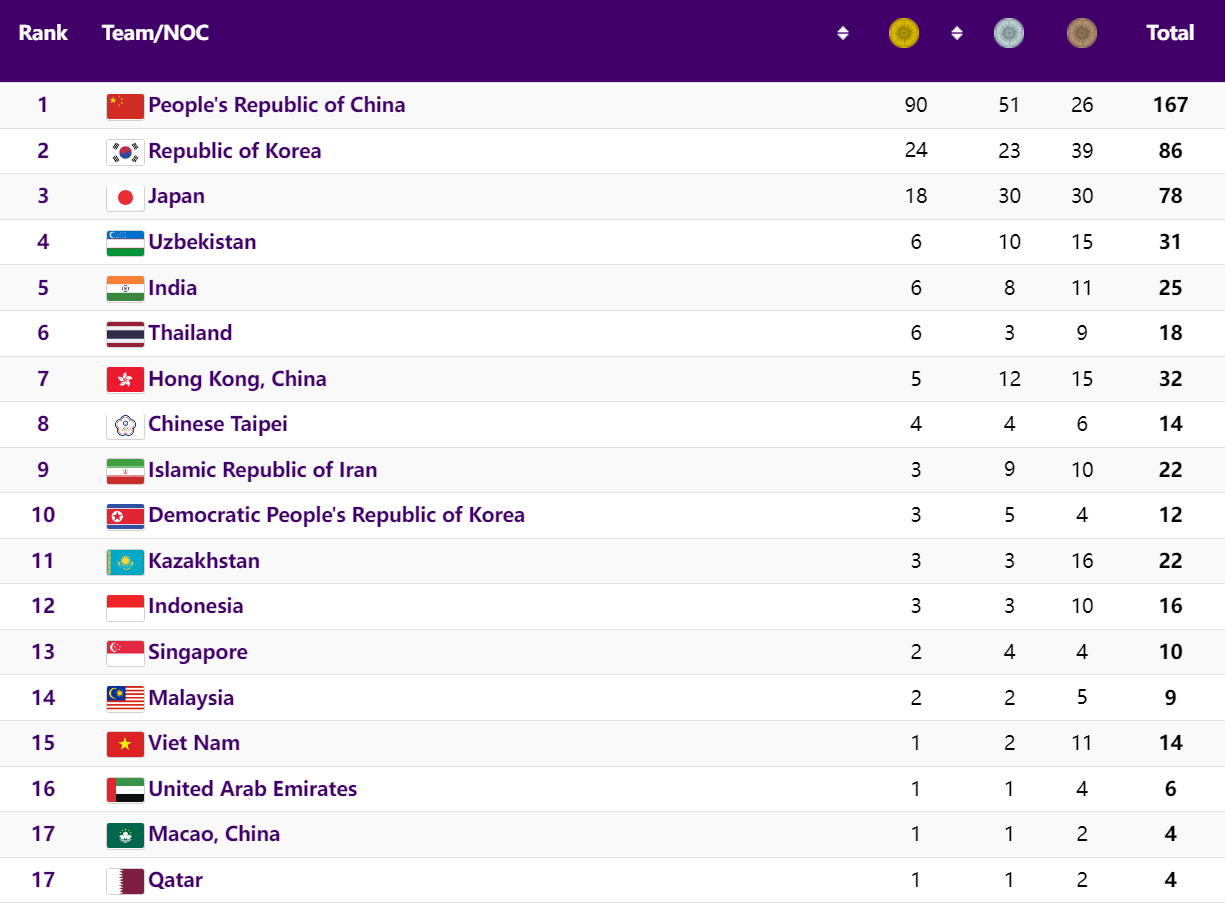Open Democratic People's Republic of Korea link
The width and height of the screenshot is (1225, 903).
point(337,515)
